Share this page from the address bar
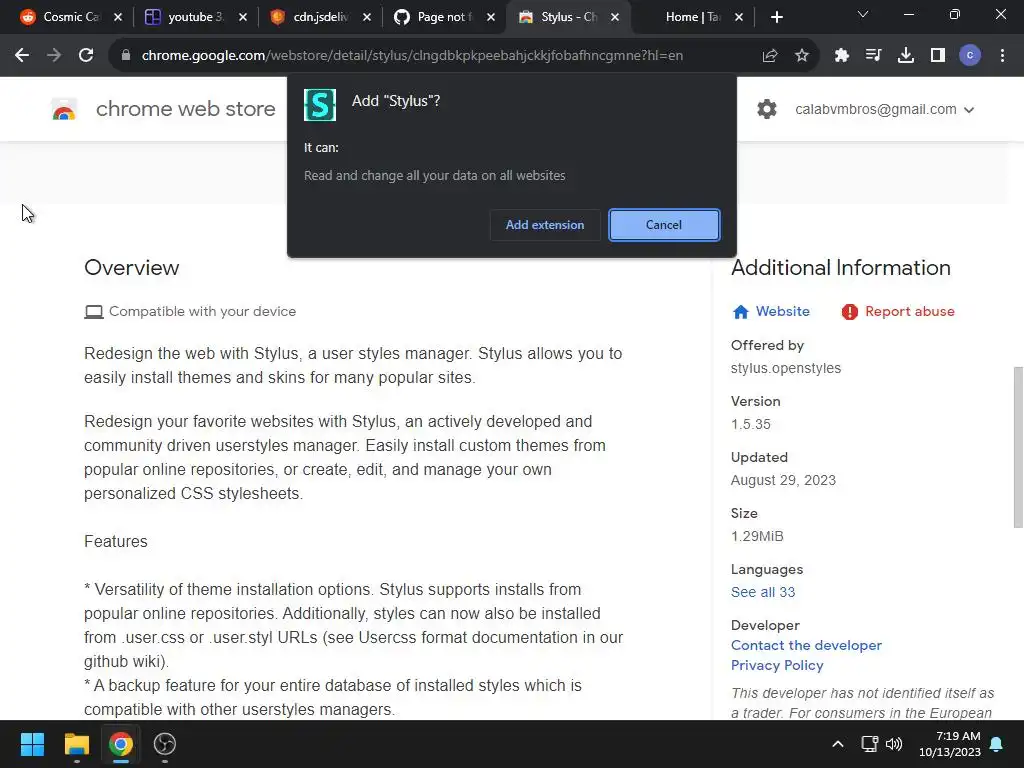The height and width of the screenshot is (768, 1024). click(x=770, y=56)
